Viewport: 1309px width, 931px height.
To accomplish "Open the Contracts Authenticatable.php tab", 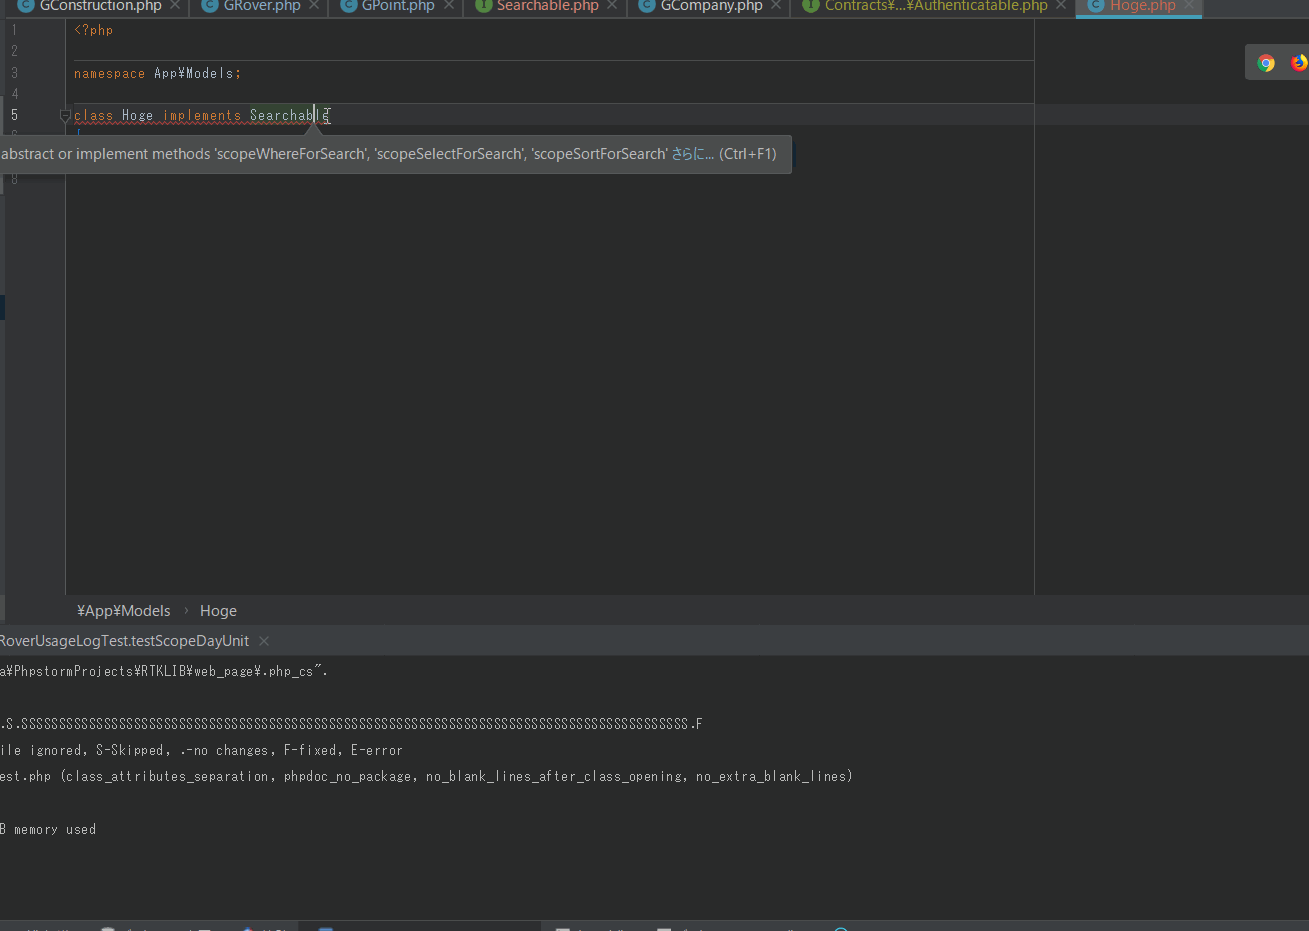I will point(935,6).
